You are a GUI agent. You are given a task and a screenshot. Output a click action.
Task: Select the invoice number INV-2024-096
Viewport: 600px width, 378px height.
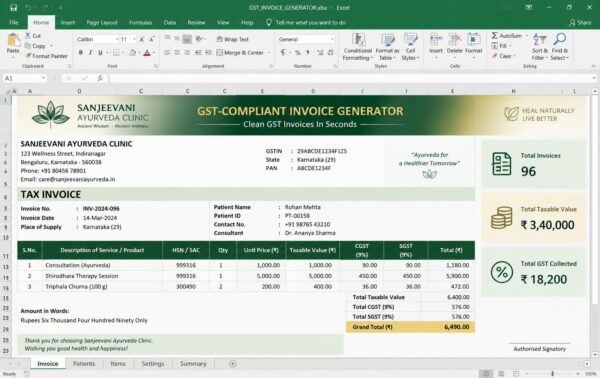point(101,209)
